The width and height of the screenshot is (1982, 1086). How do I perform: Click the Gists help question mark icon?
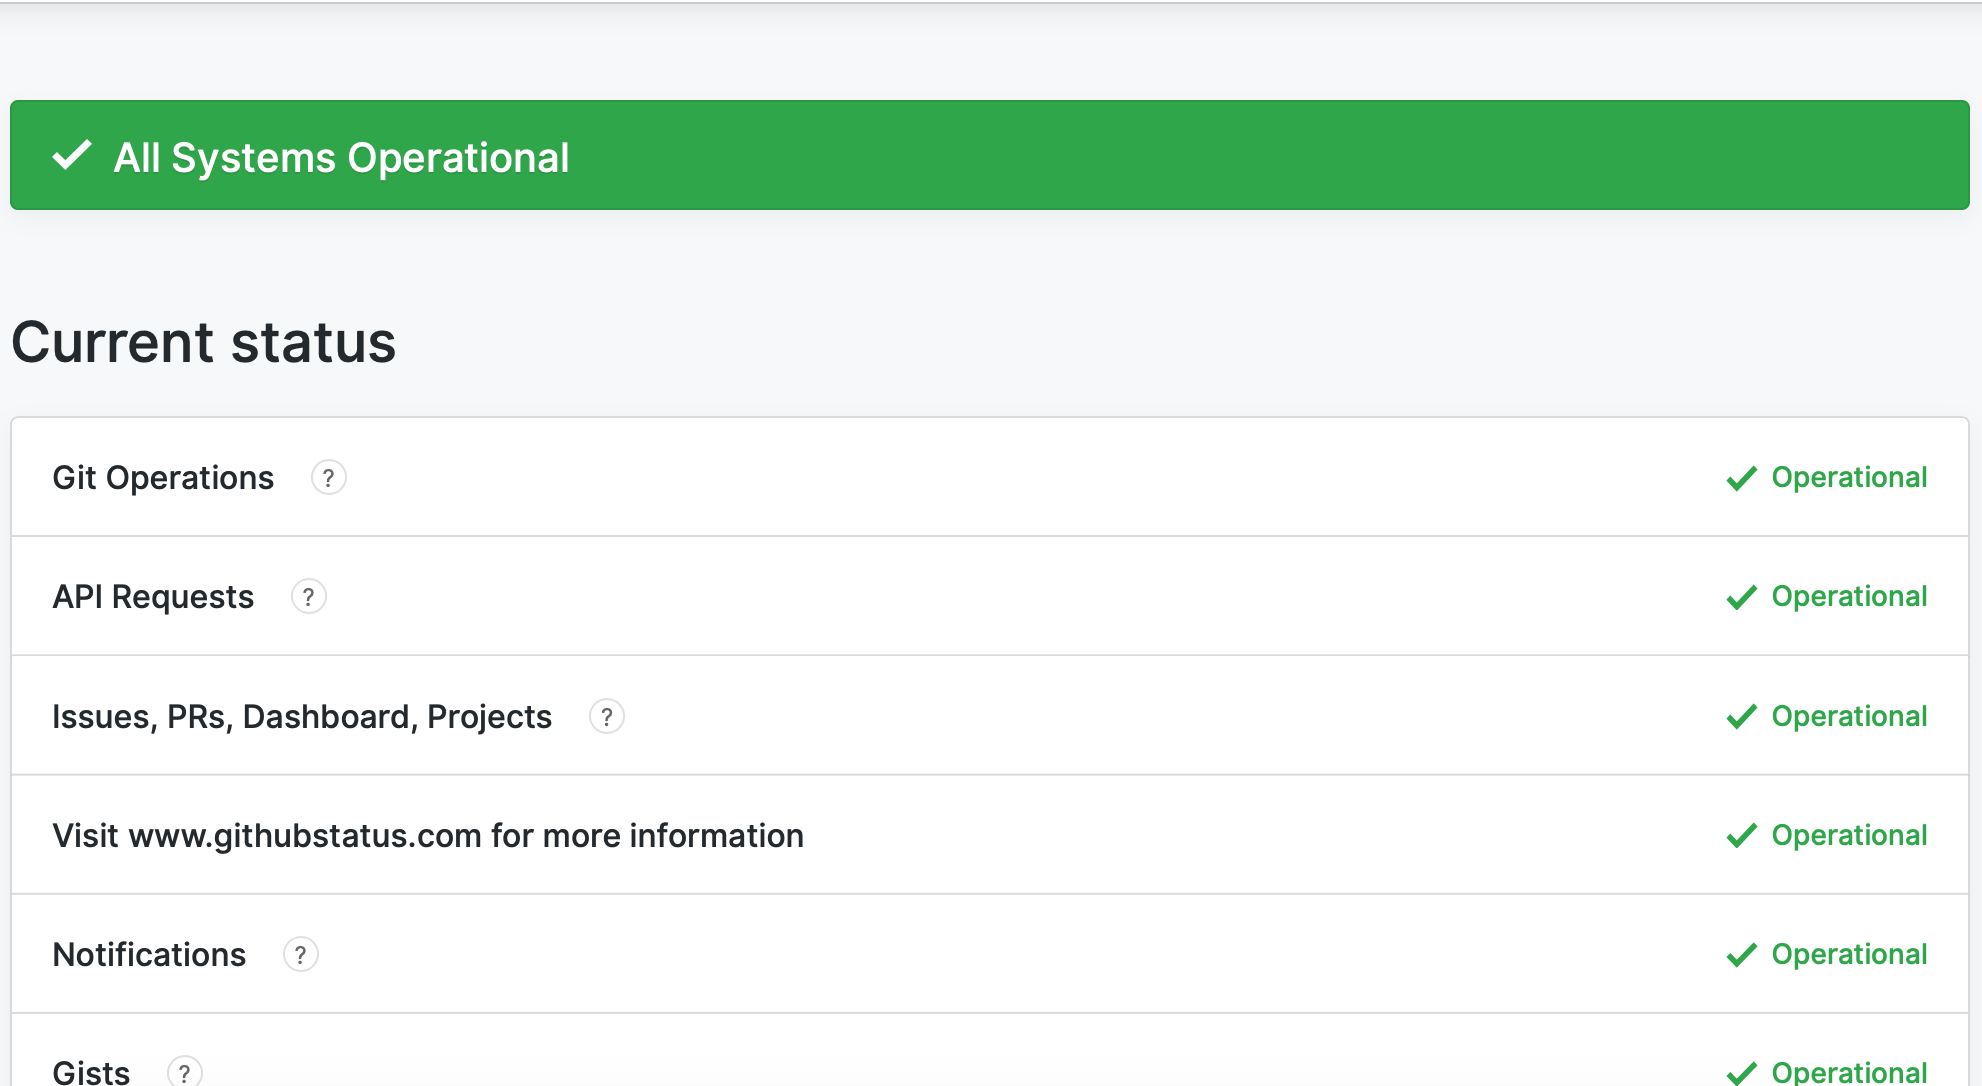[x=184, y=1072]
